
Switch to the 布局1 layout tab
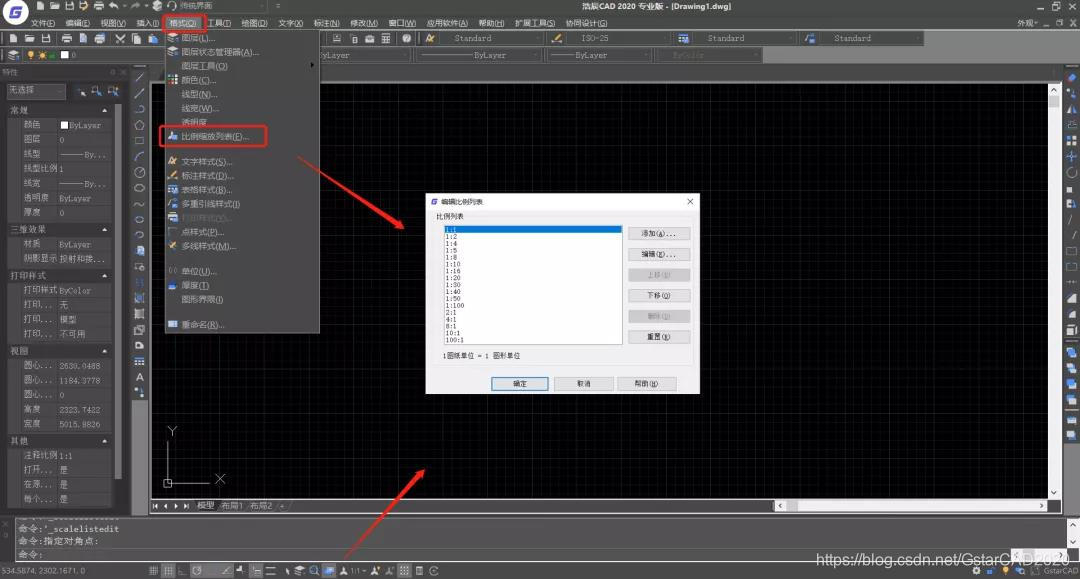[231, 506]
